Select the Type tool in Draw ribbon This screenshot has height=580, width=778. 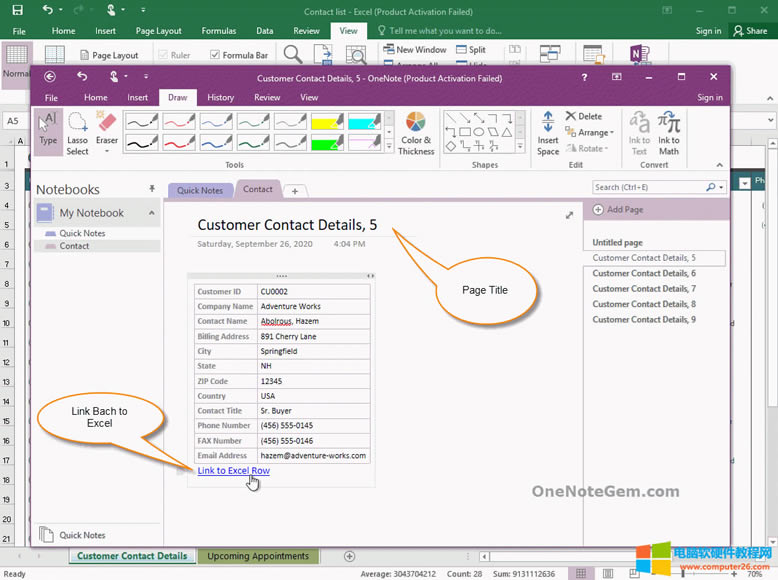(x=48, y=131)
